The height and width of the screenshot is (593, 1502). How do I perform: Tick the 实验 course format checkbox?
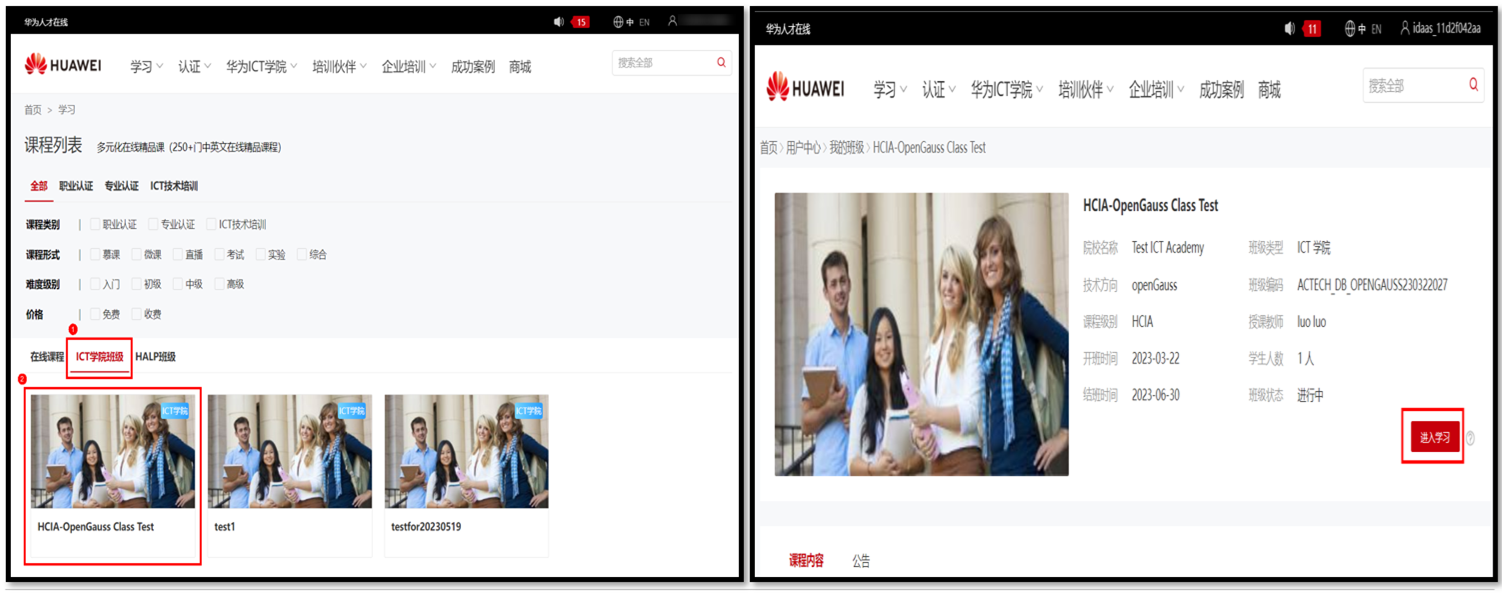pos(261,255)
